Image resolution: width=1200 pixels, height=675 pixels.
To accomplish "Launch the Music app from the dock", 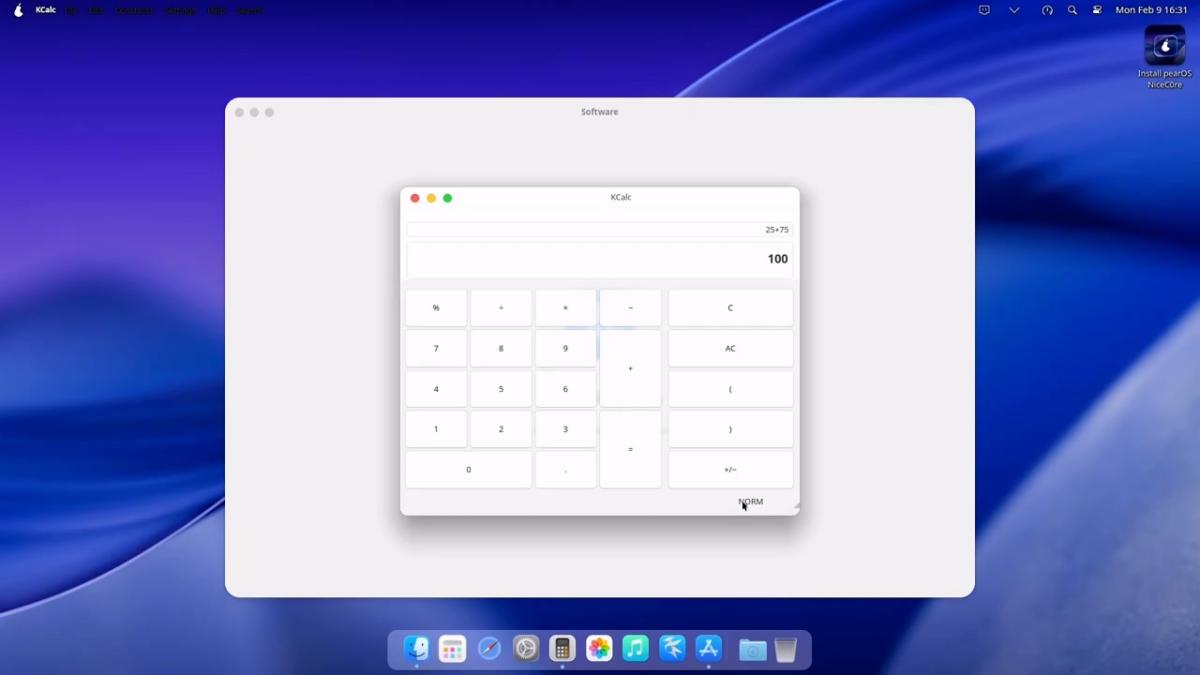I will (635, 649).
